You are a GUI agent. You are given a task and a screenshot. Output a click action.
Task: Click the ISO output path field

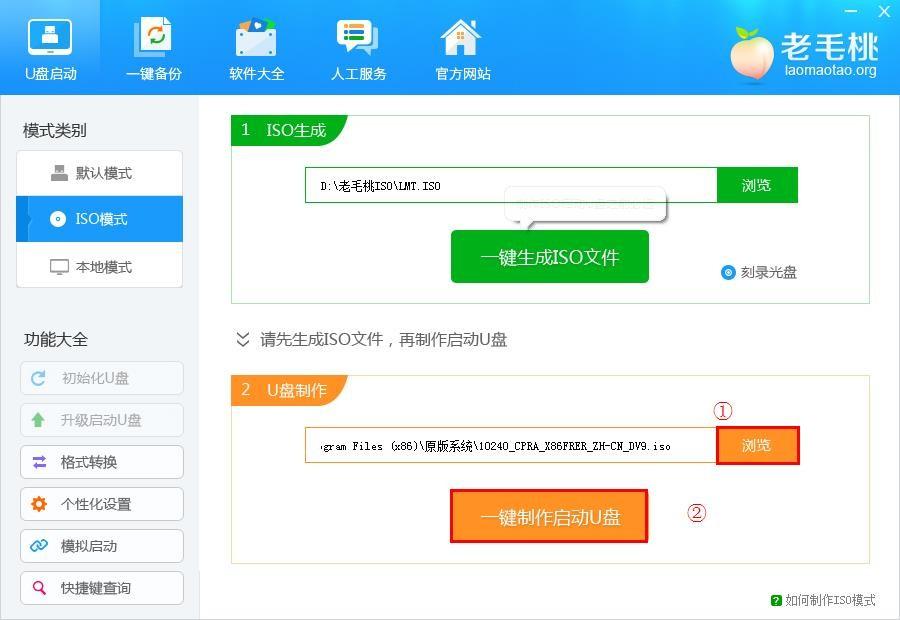tap(511, 185)
